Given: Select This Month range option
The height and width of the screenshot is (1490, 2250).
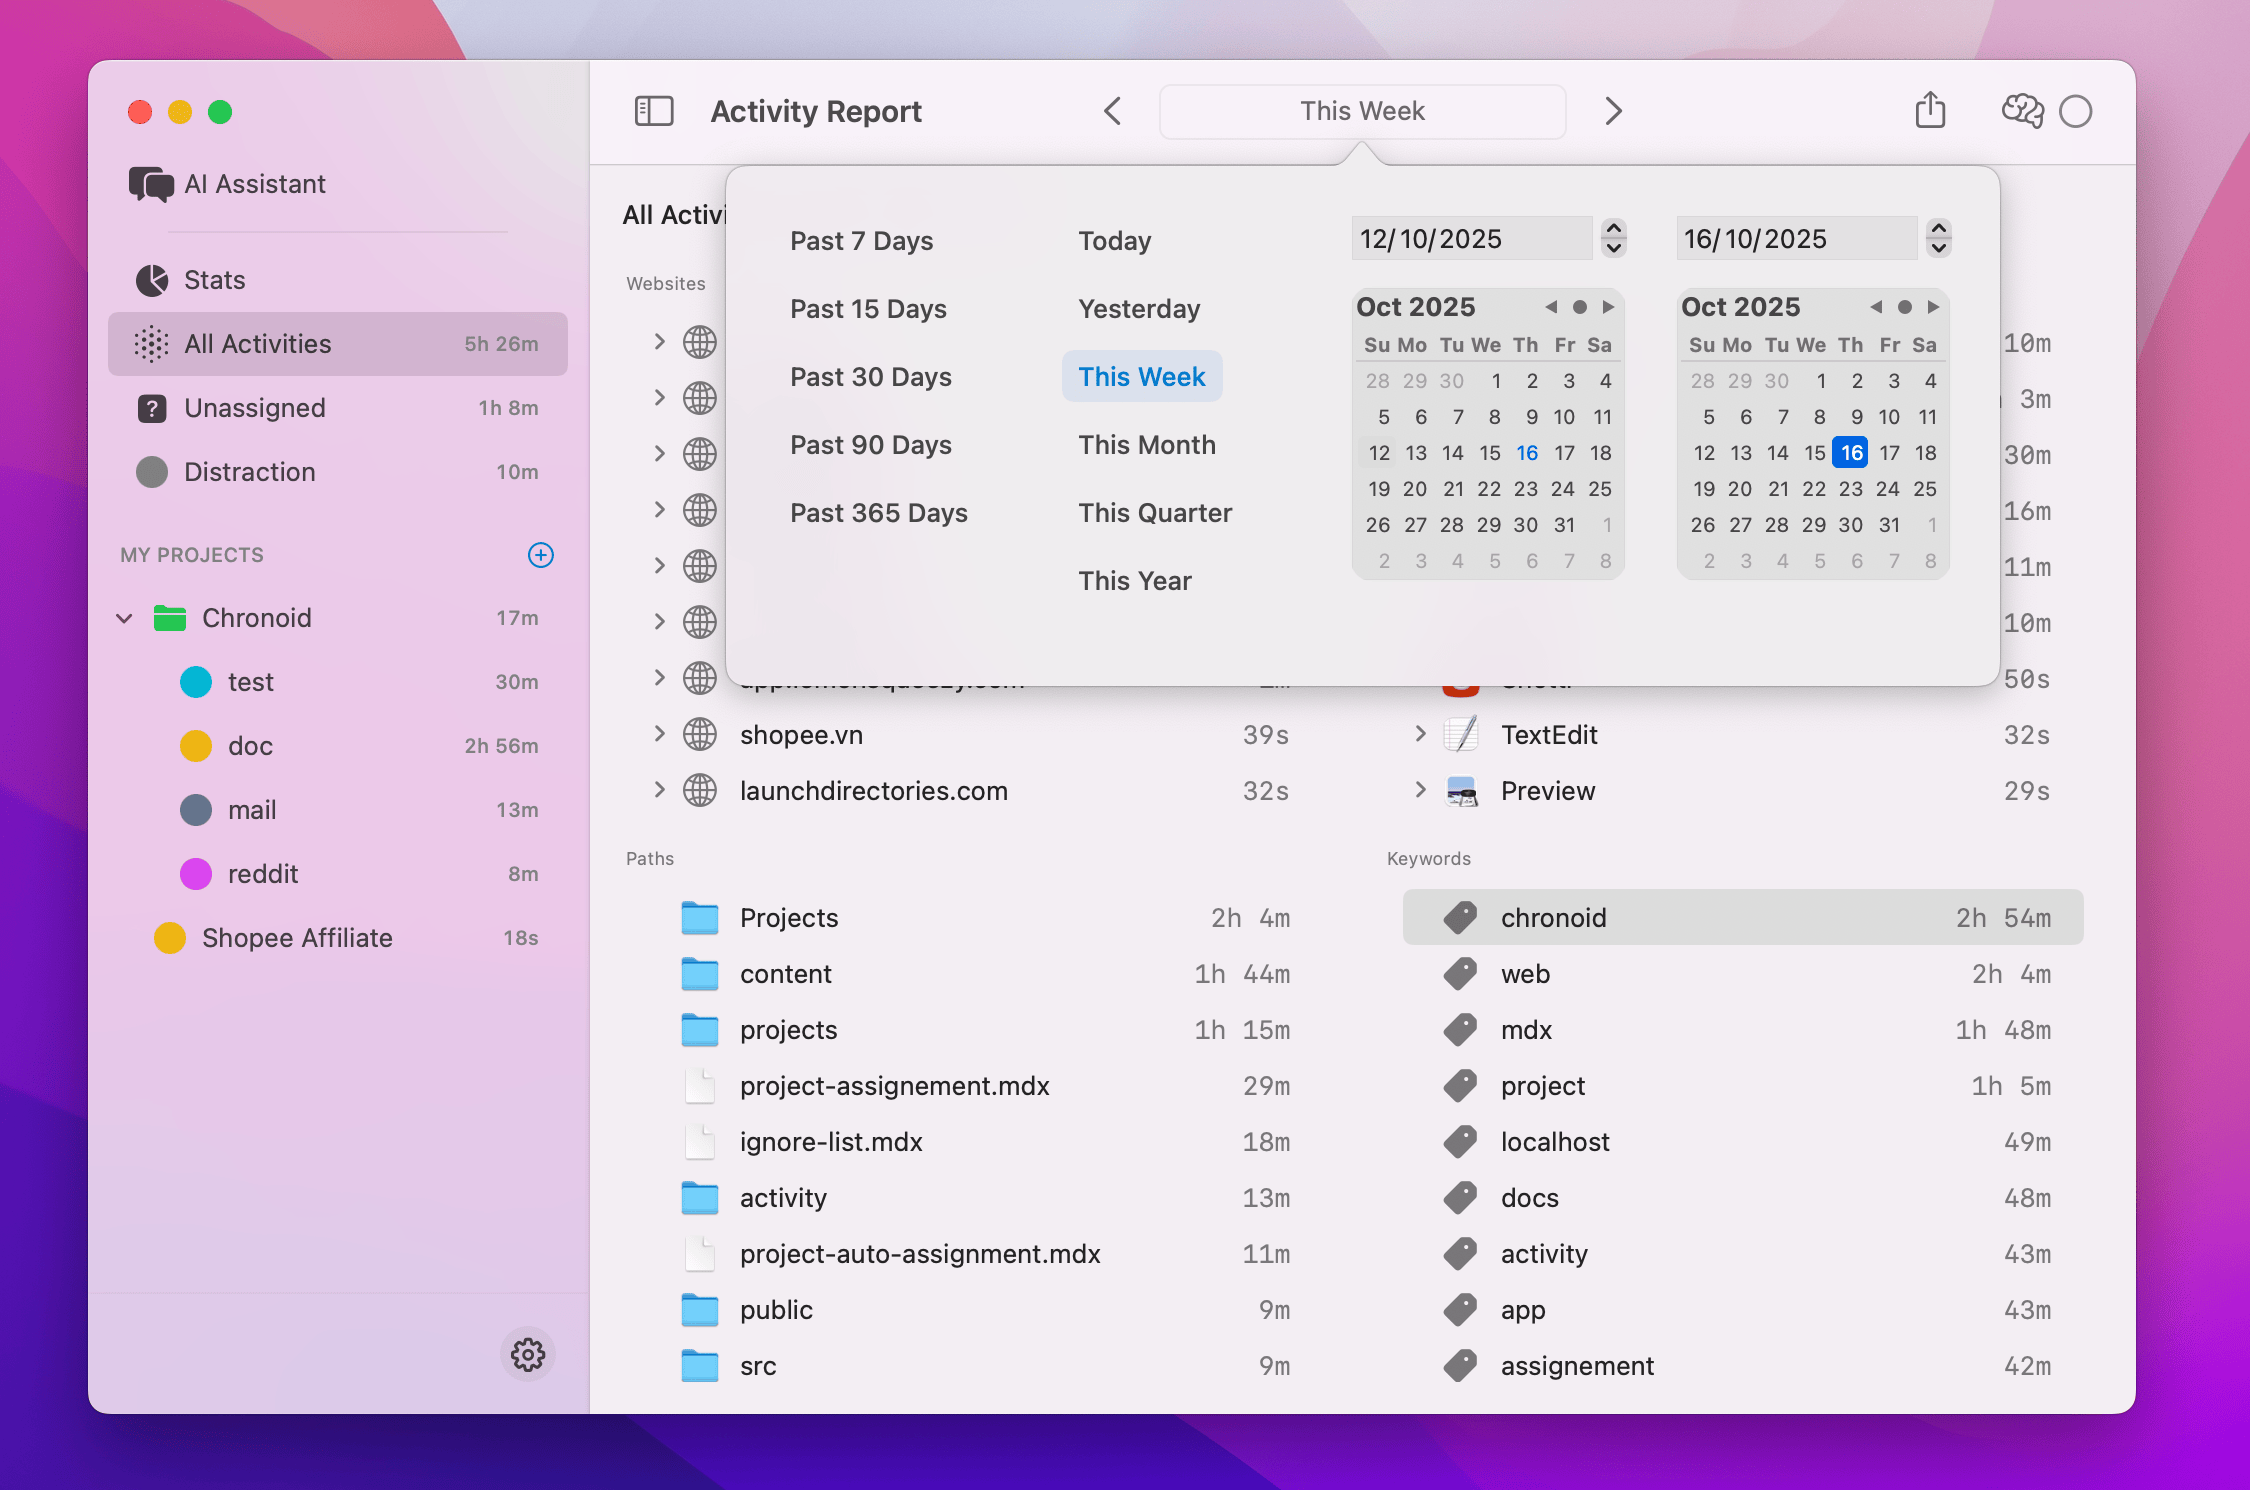Looking at the screenshot, I should (1146, 445).
